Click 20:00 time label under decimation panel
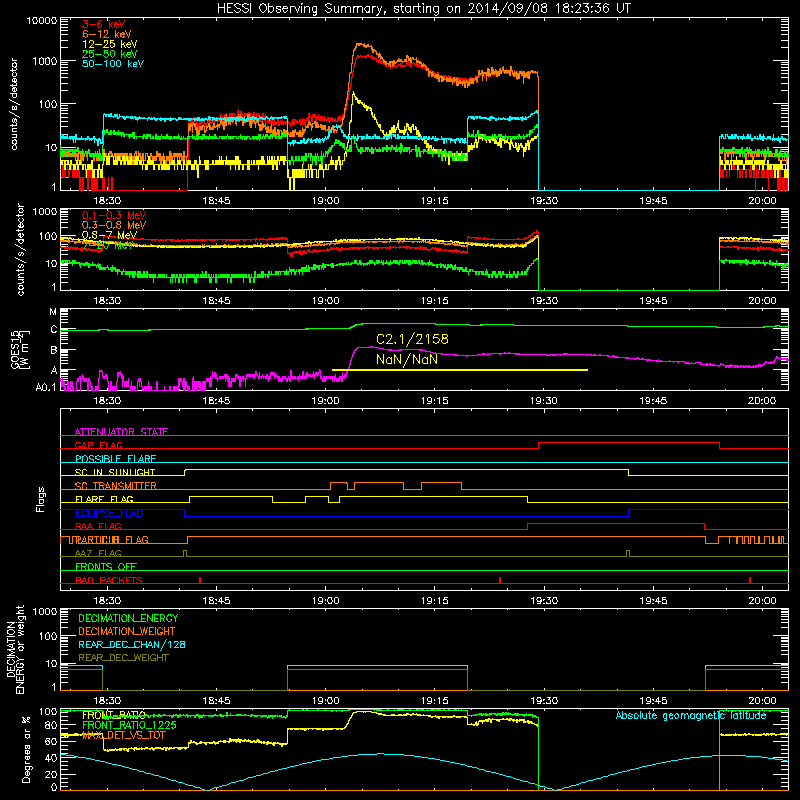800x800 pixels. 762,701
